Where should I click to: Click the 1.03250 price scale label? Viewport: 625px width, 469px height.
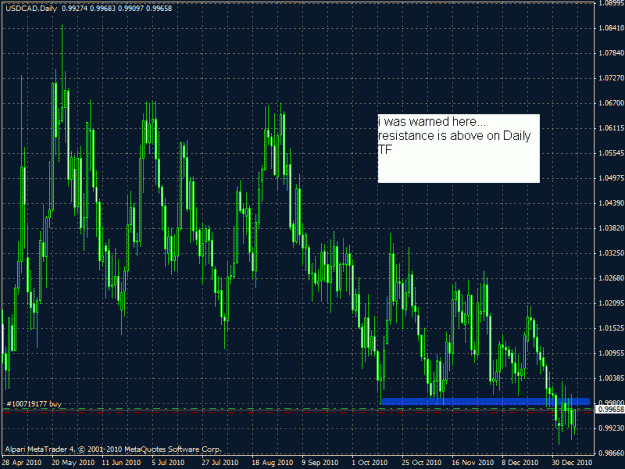click(x=611, y=253)
